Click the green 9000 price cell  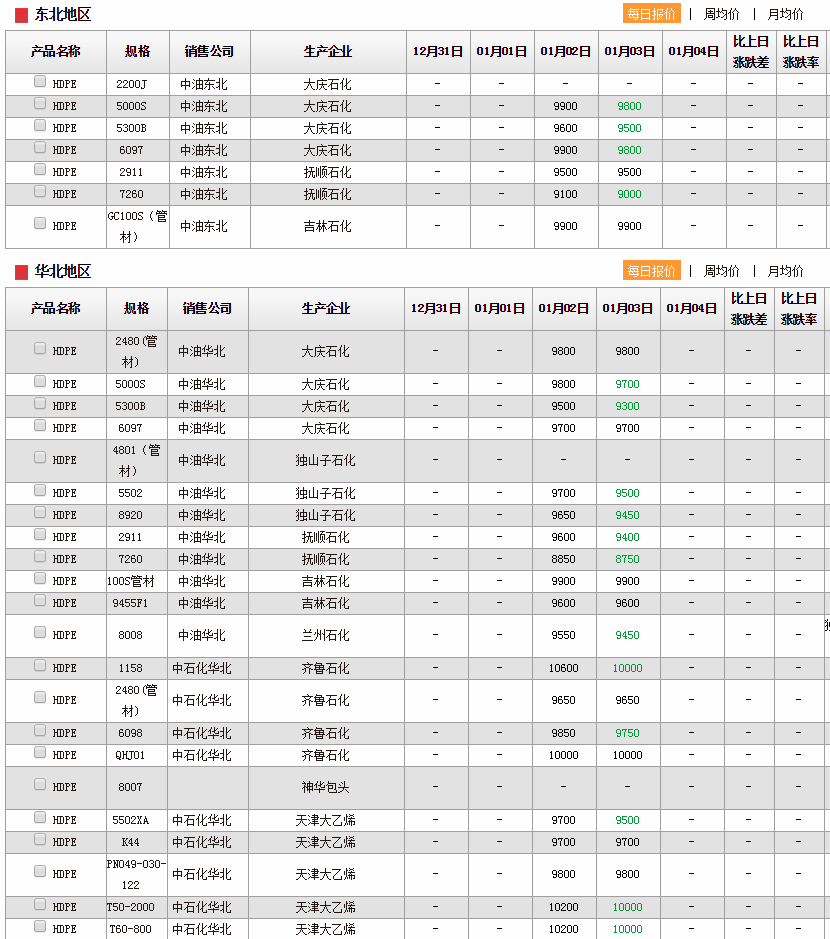(629, 194)
